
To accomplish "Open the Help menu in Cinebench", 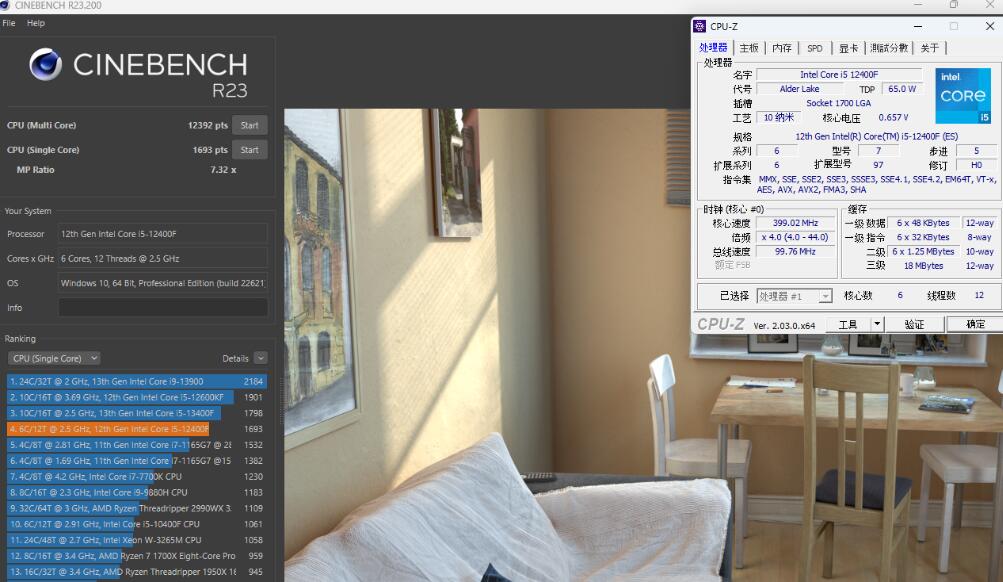I will tap(36, 23).
